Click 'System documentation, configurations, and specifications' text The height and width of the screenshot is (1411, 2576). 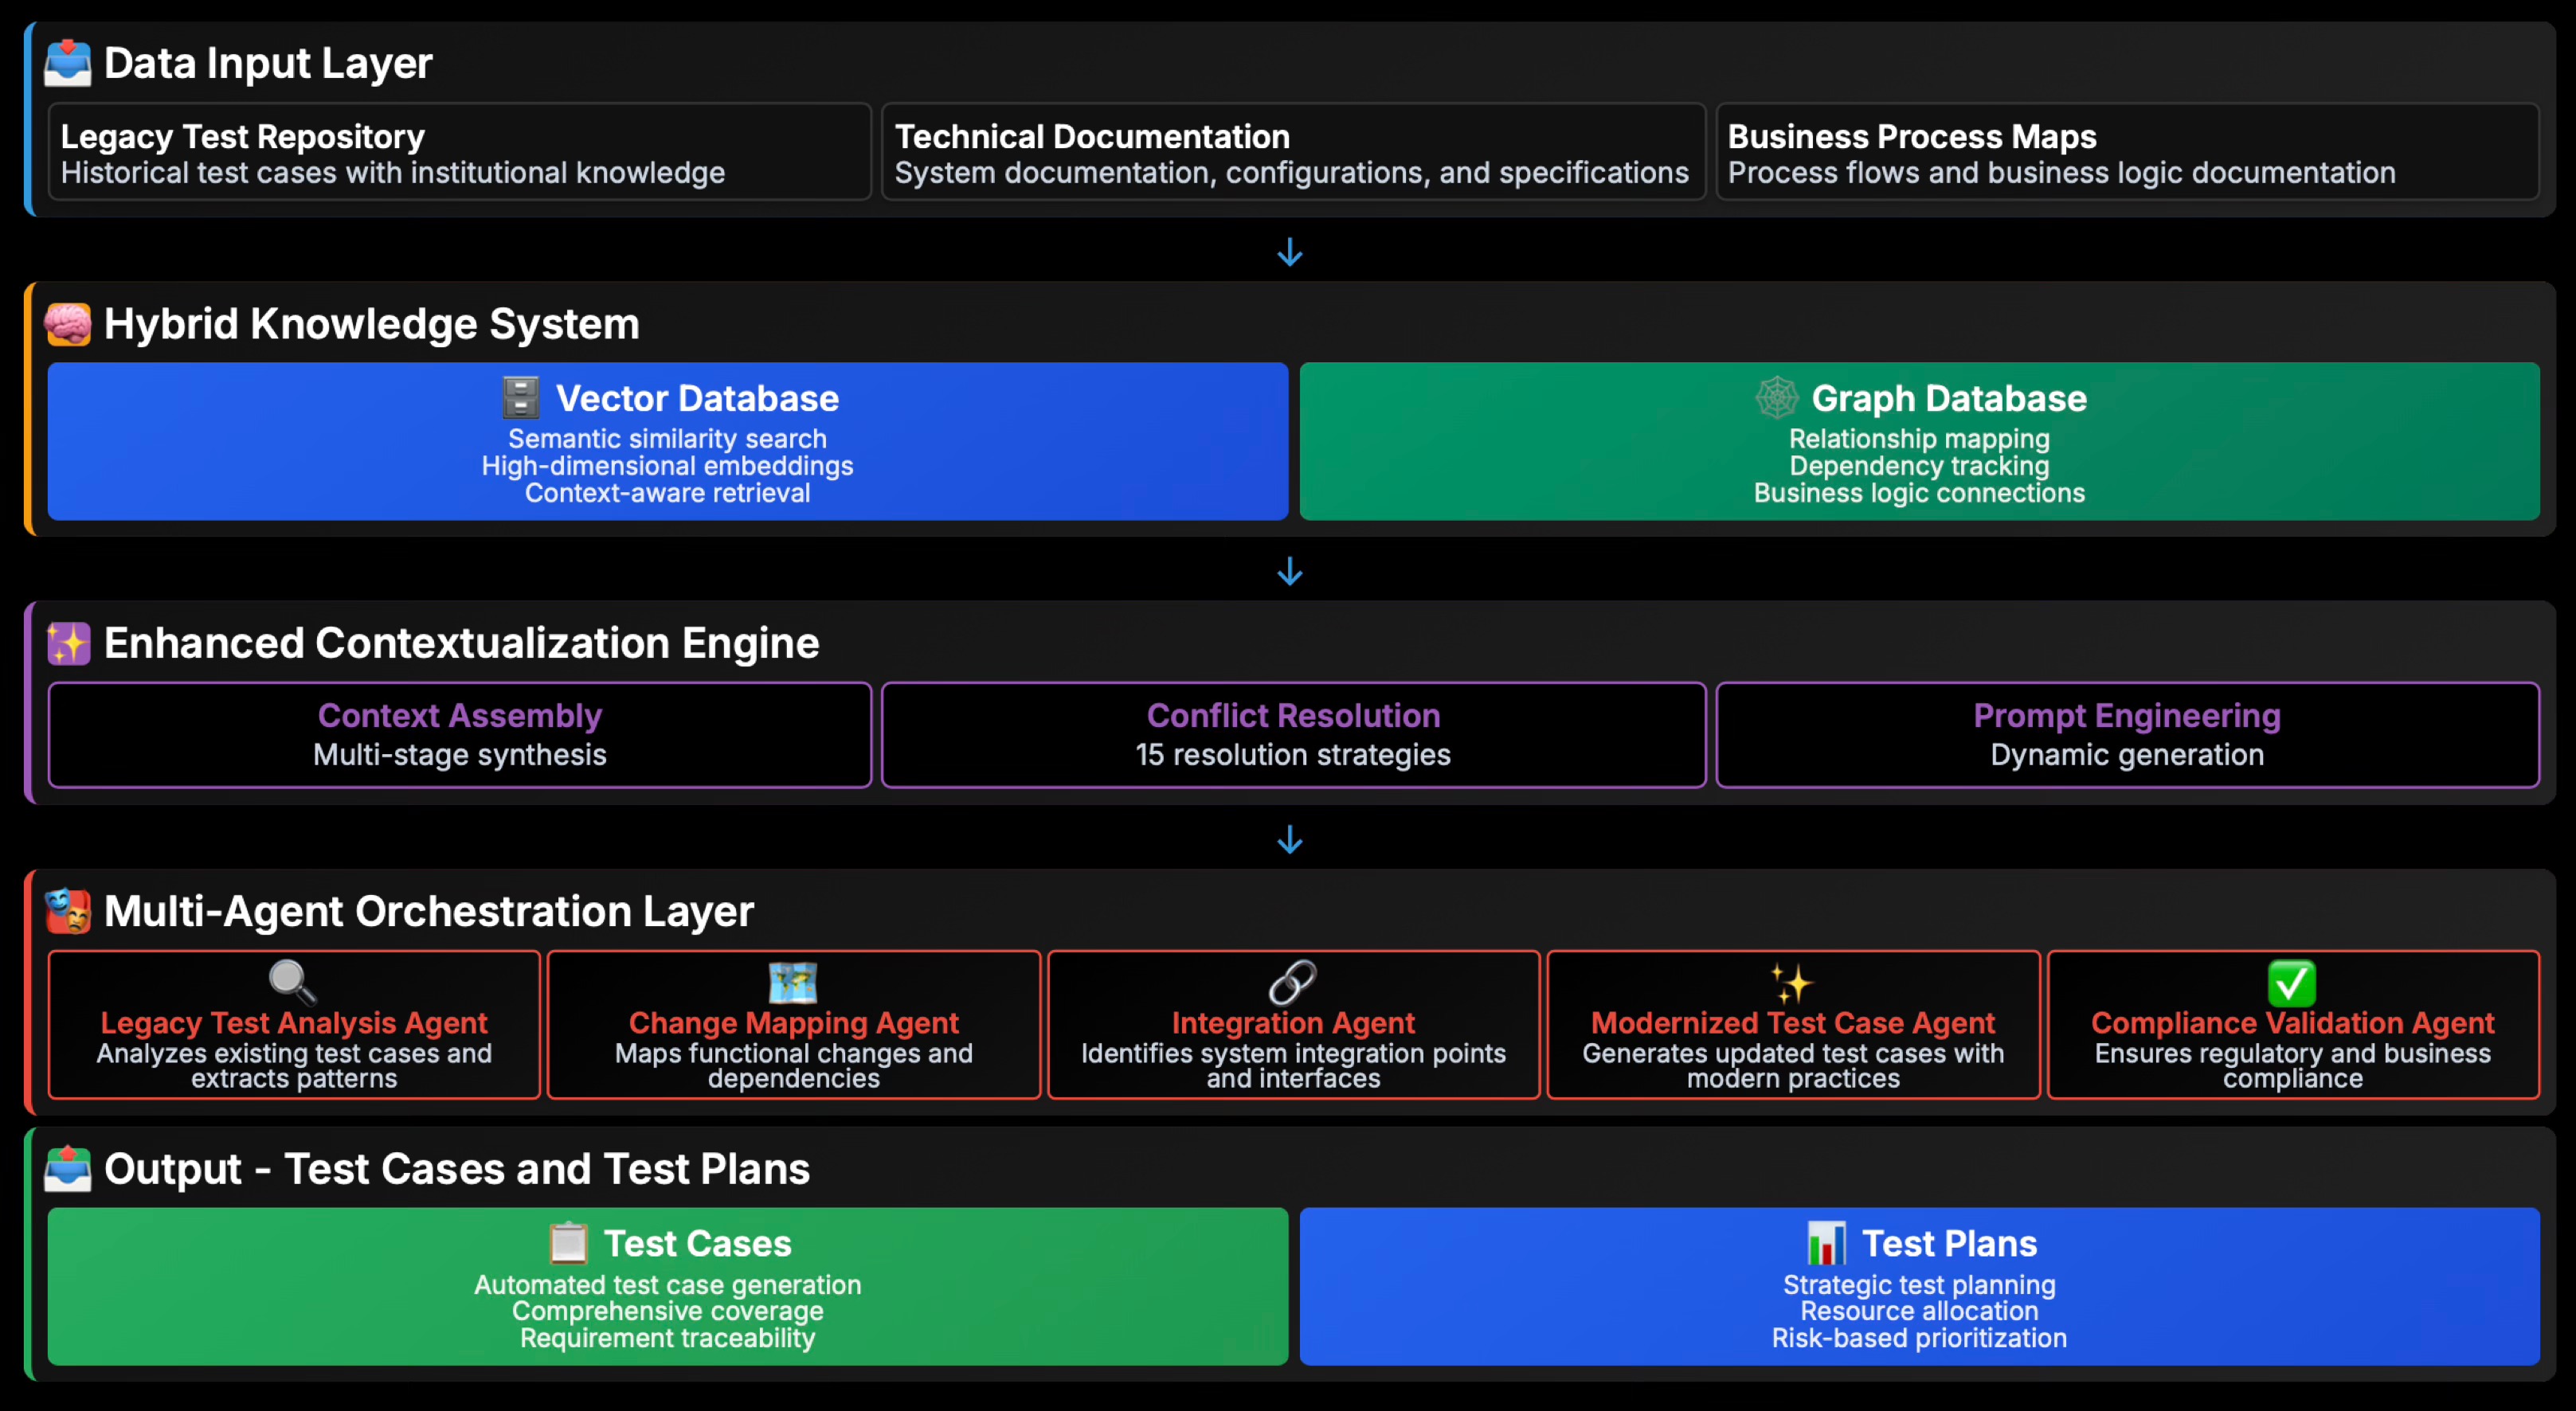pos(1291,173)
